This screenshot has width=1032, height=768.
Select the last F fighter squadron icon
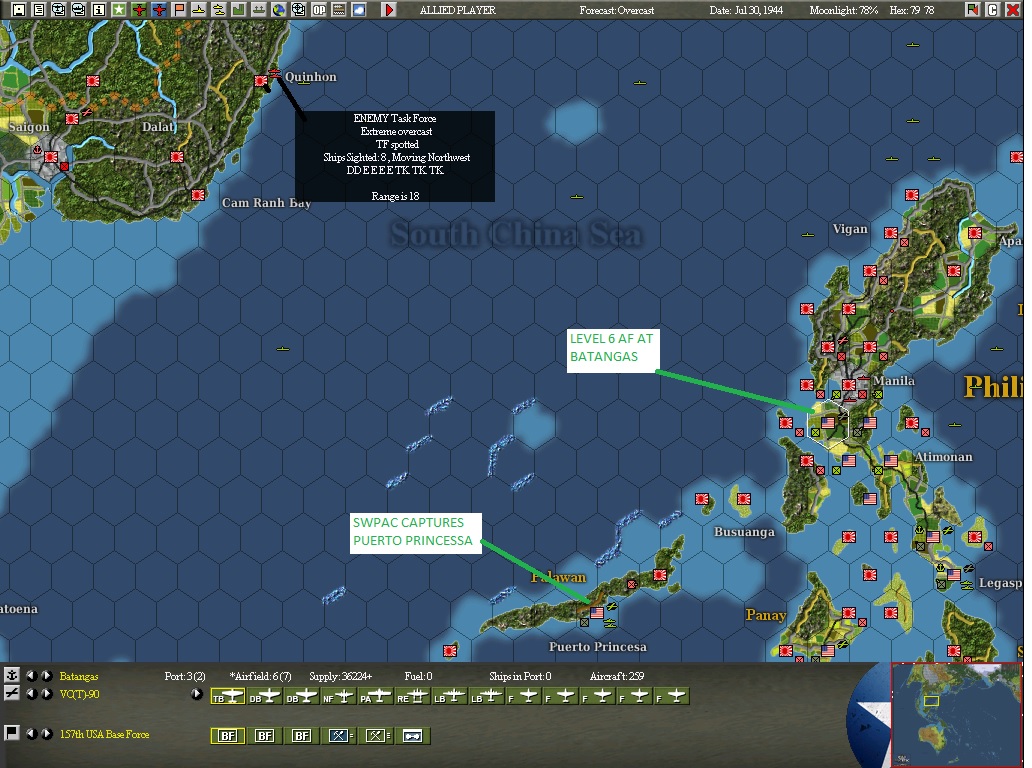click(x=671, y=697)
